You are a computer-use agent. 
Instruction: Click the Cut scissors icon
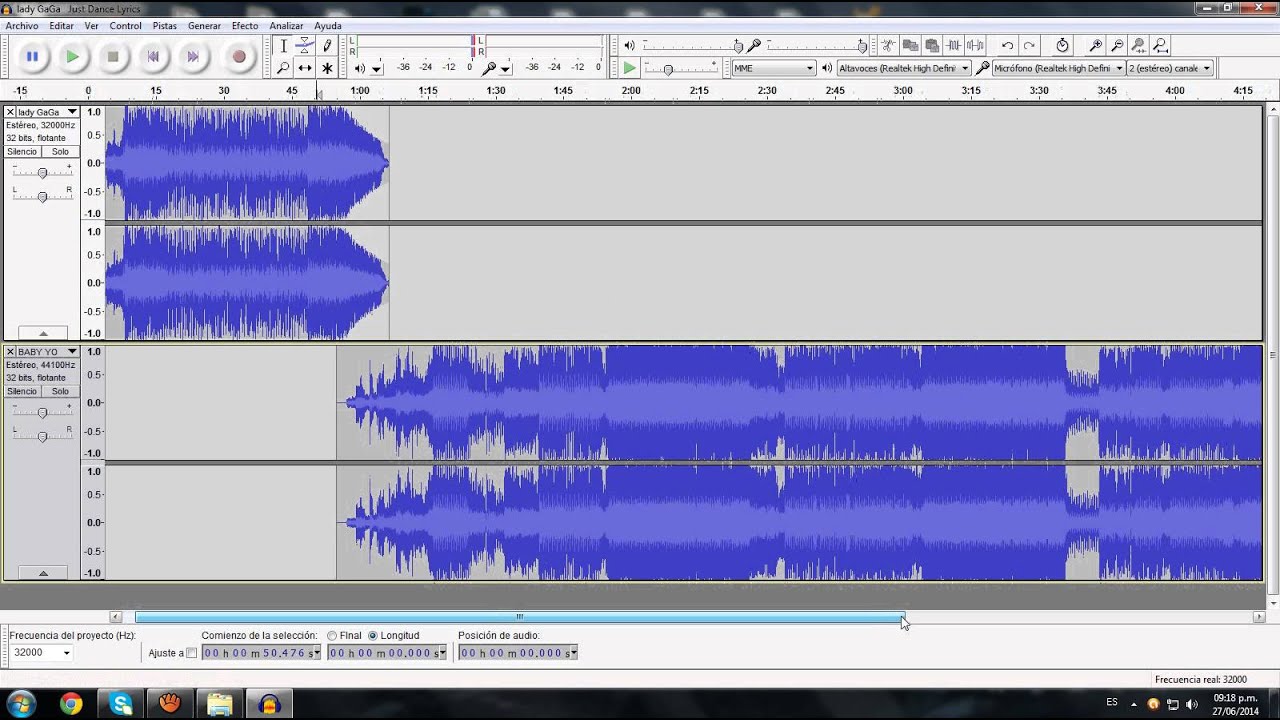coord(888,45)
